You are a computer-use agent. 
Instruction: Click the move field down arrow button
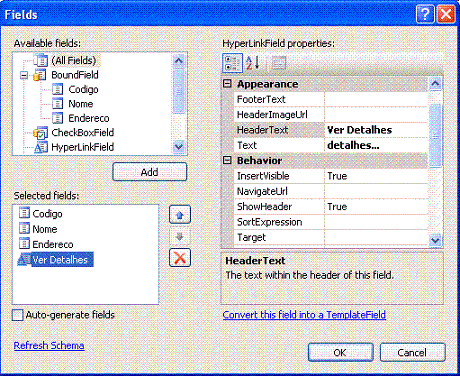point(180,236)
